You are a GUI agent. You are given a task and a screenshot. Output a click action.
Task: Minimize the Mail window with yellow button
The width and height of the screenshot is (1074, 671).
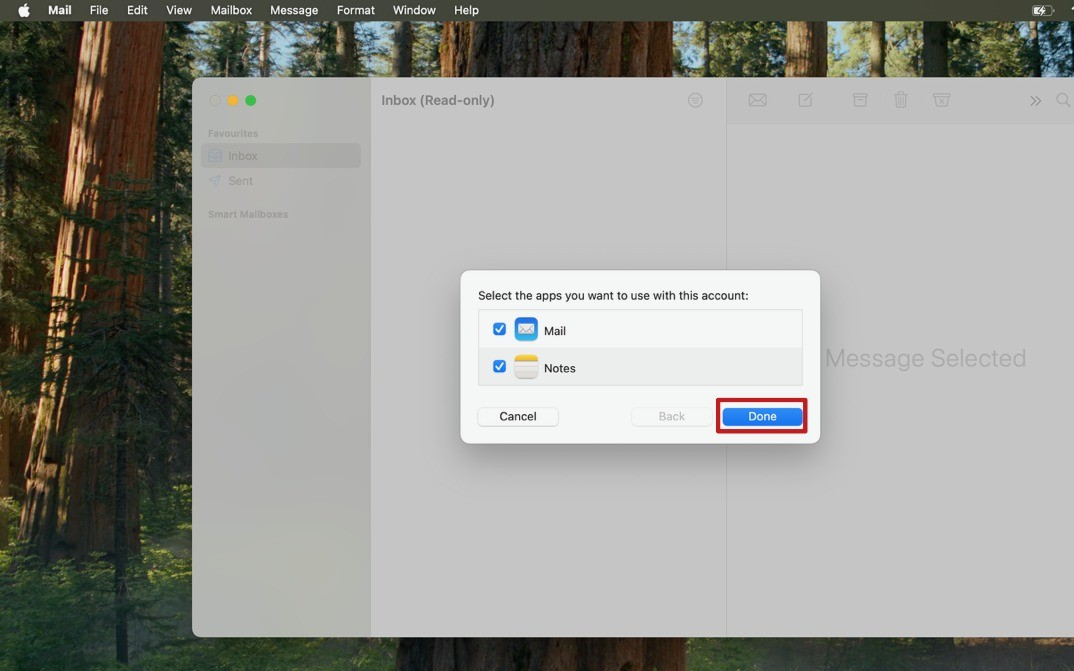coord(233,101)
